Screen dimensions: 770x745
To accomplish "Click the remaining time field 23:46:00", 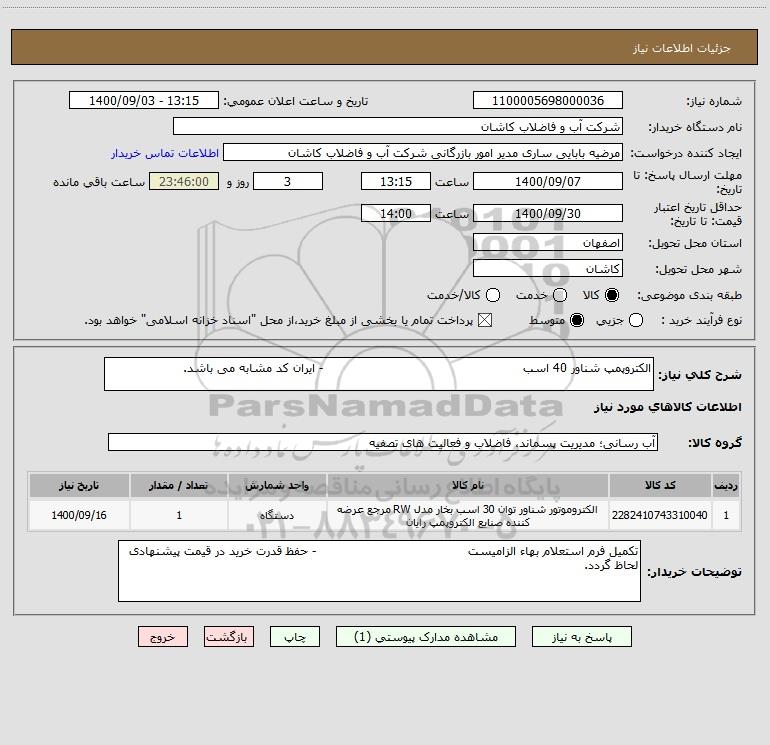I will (184, 181).
